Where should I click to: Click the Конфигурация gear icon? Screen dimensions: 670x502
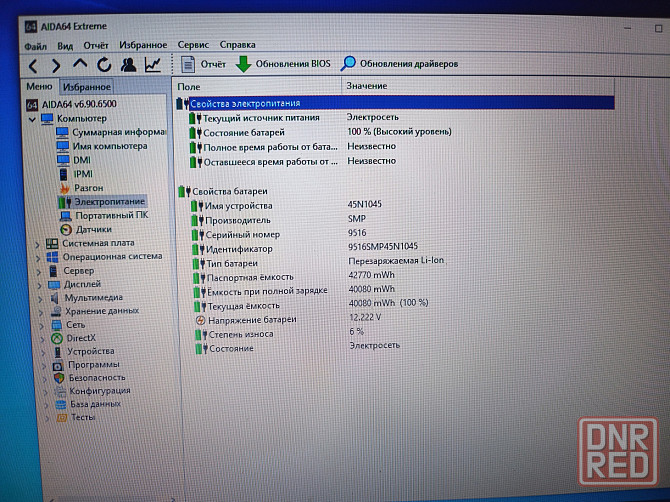coord(60,391)
